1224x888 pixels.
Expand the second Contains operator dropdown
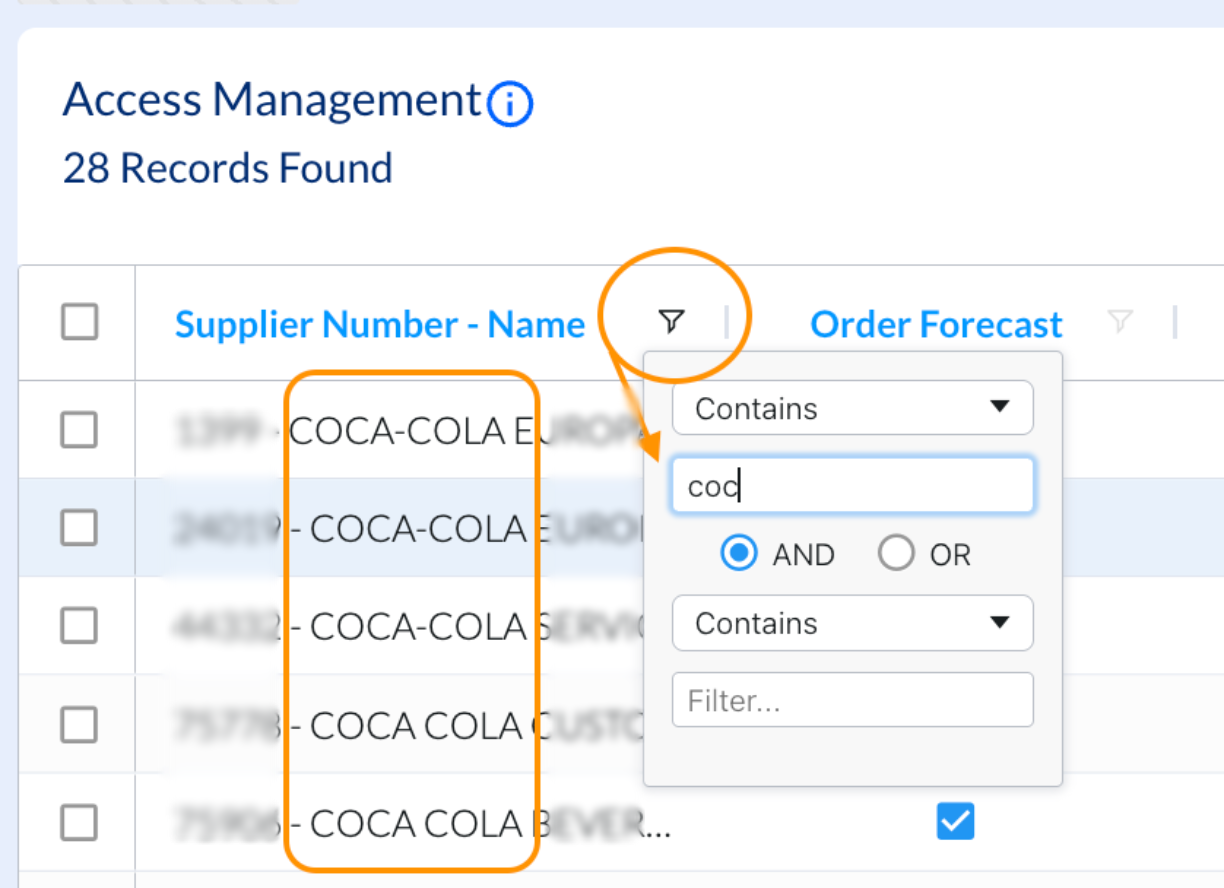(x=852, y=623)
